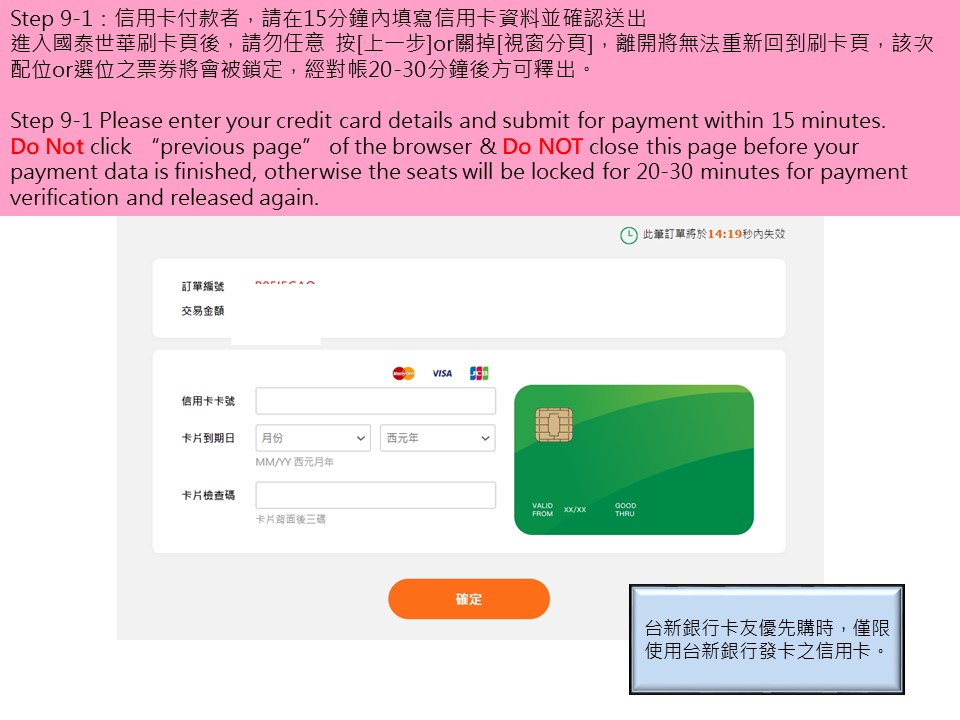
Task: Click the blue 台新銀行 notice box
Action: point(767,639)
